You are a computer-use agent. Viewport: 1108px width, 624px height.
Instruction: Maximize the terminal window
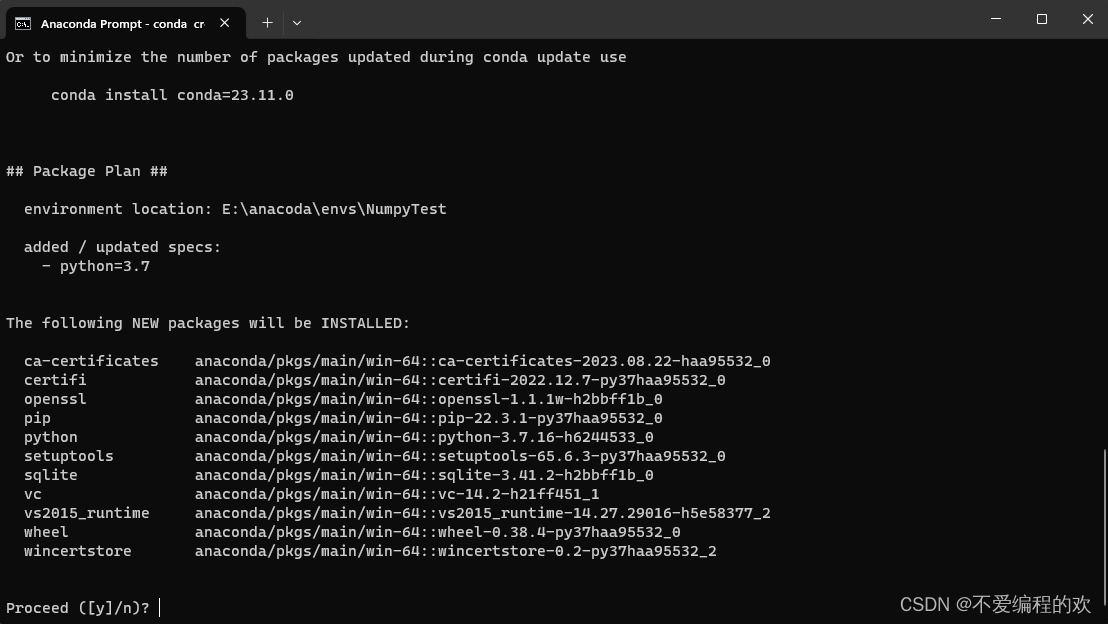pos(1042,19)
